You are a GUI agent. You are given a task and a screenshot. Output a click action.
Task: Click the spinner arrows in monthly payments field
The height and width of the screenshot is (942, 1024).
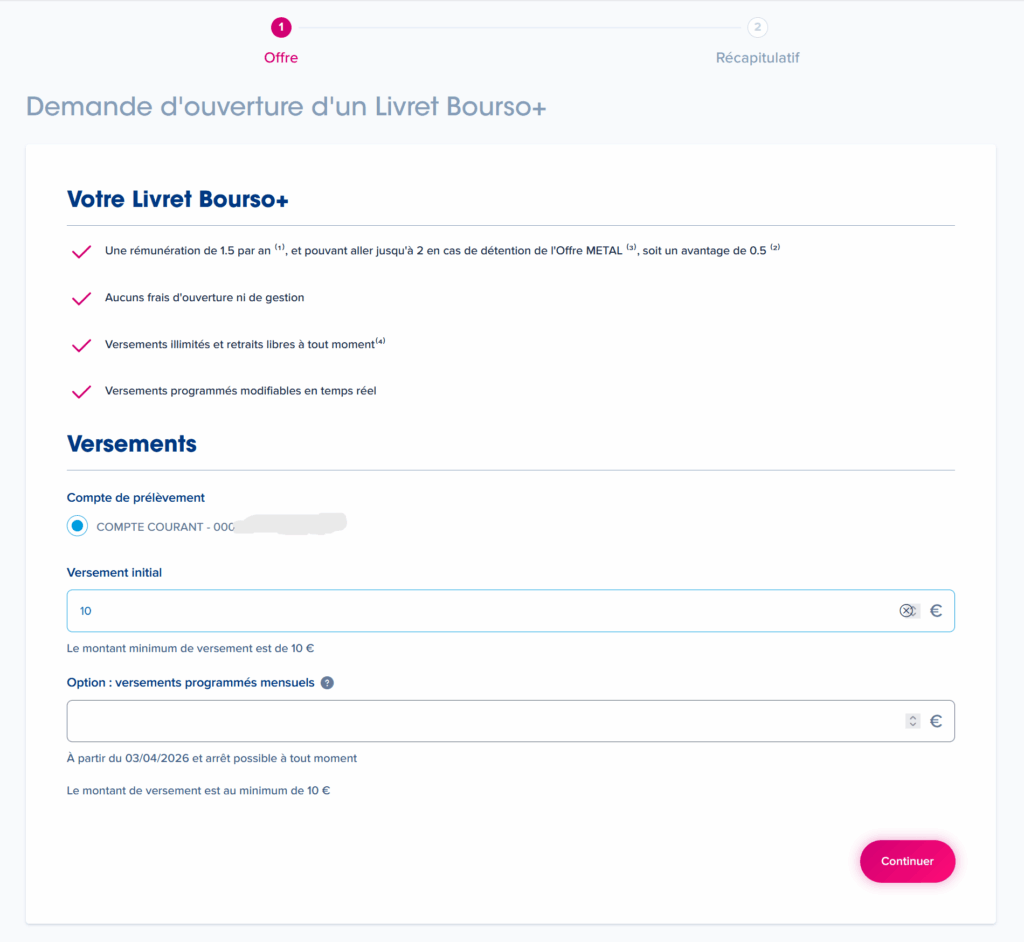[x=912, y=721]
